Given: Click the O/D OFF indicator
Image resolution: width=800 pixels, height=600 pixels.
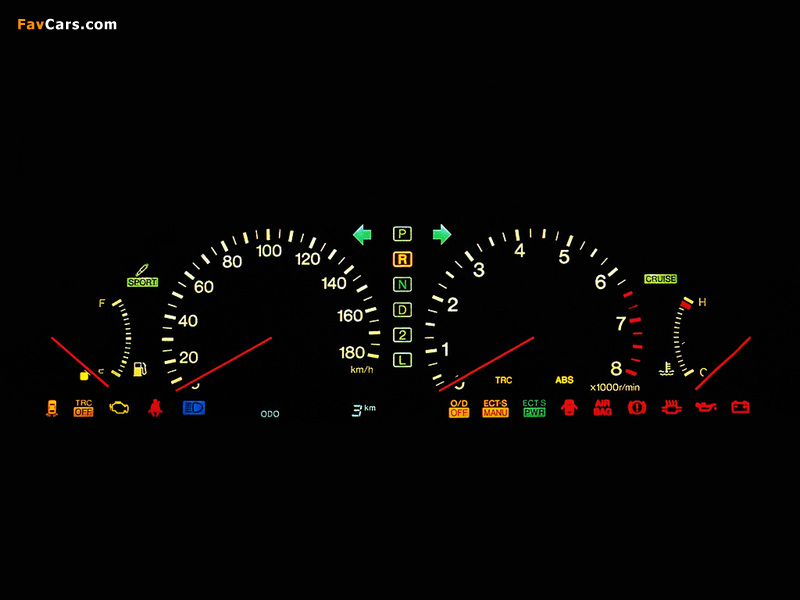Looking at the screenshot, I should click(459, 408).
